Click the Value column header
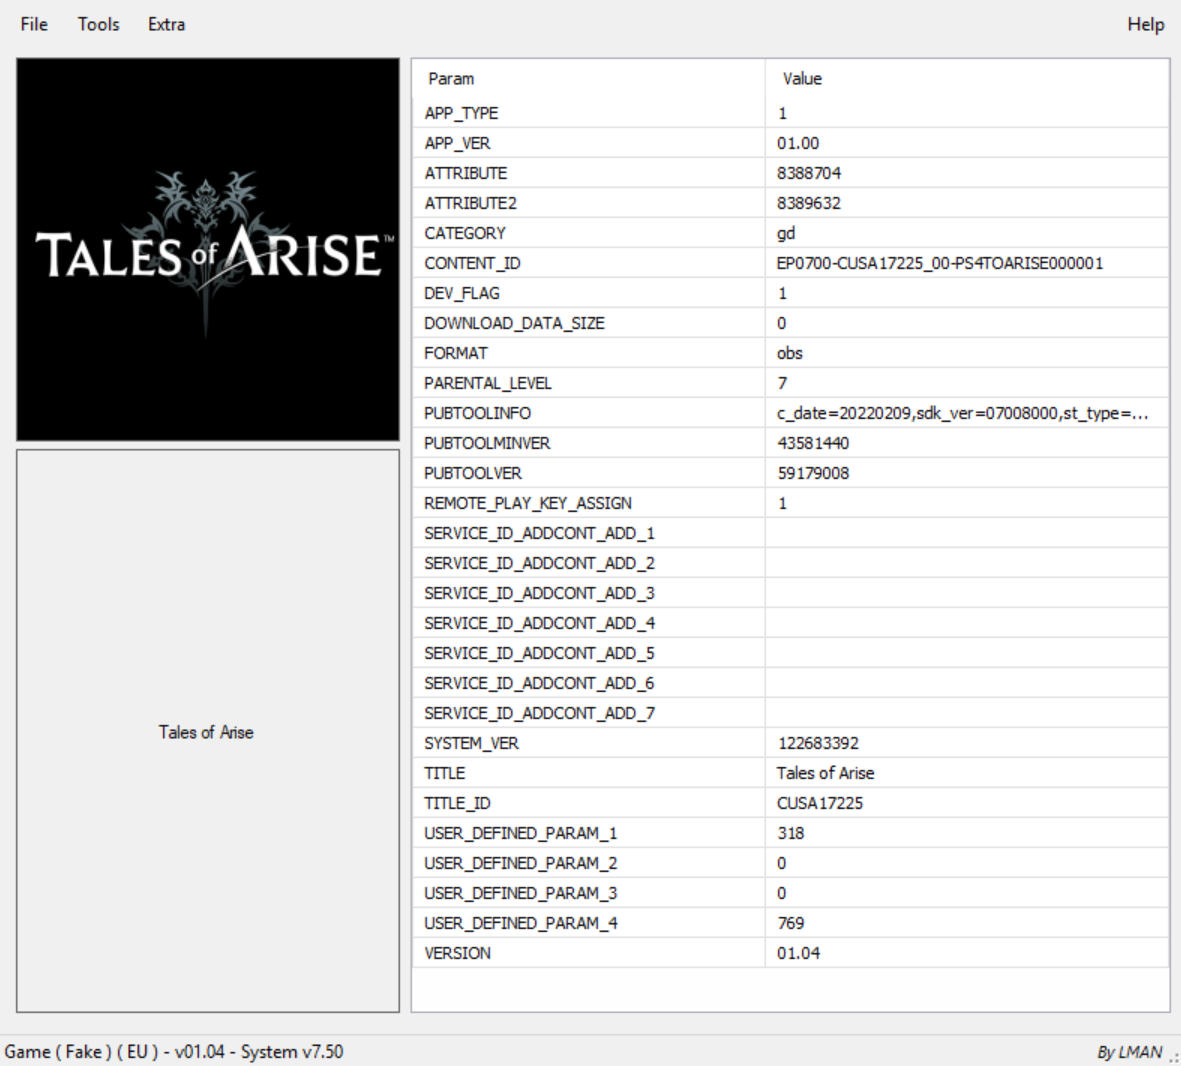 (801, 78)
